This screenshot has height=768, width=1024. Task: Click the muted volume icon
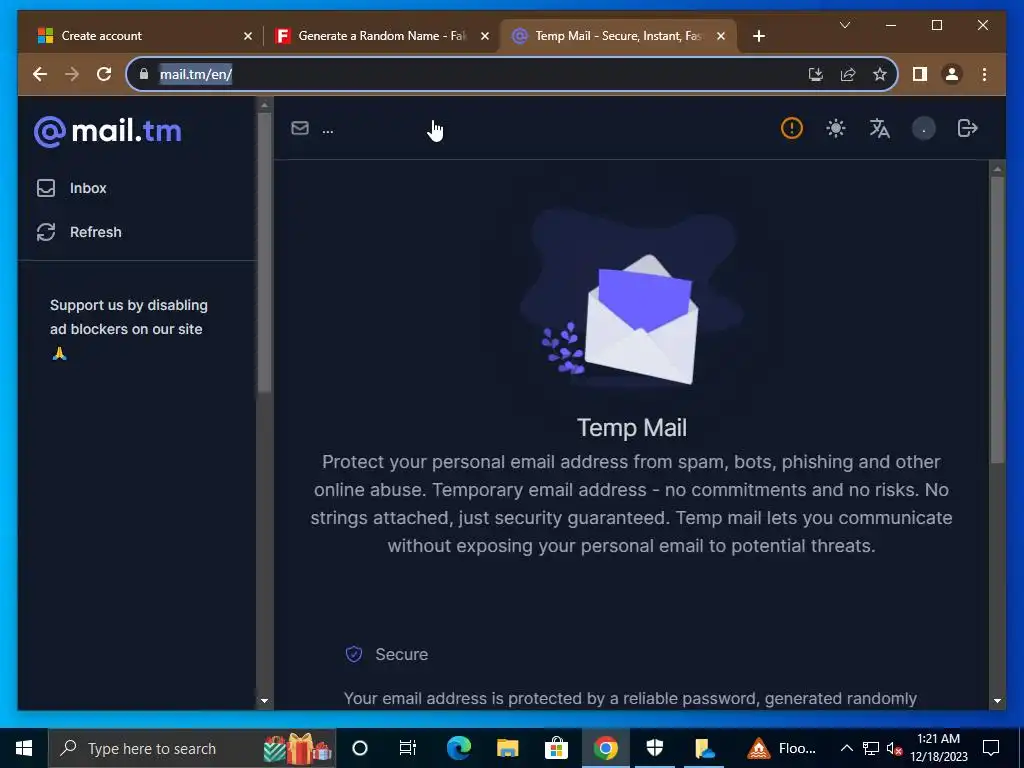[894, 748]
